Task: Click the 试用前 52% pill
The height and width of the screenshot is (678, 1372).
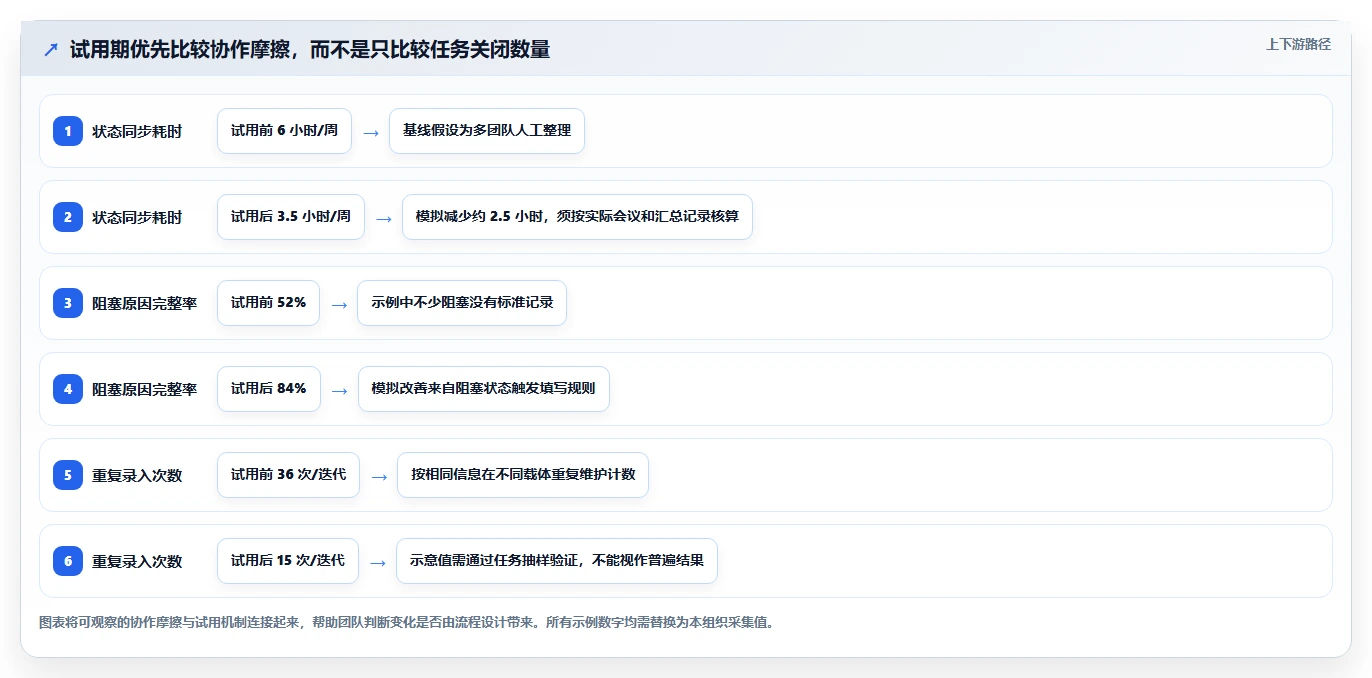Action: (268, 303)
